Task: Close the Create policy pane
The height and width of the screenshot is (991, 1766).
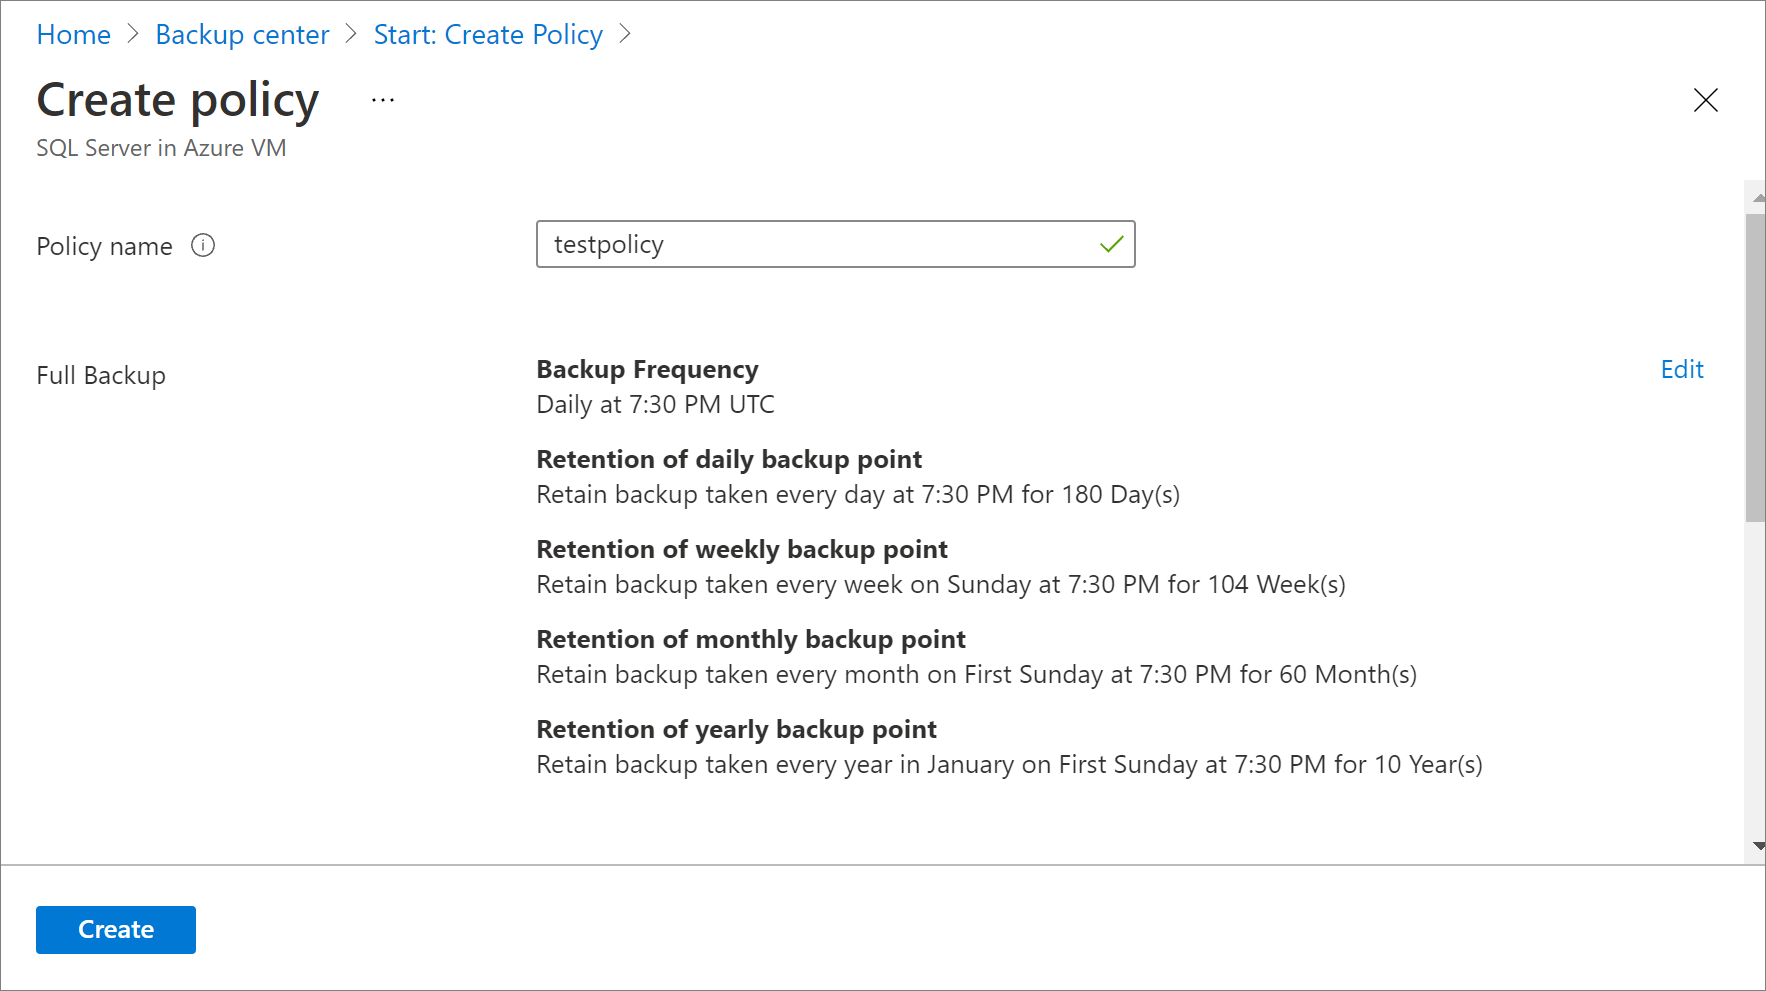Action: tap(1705, 100)
